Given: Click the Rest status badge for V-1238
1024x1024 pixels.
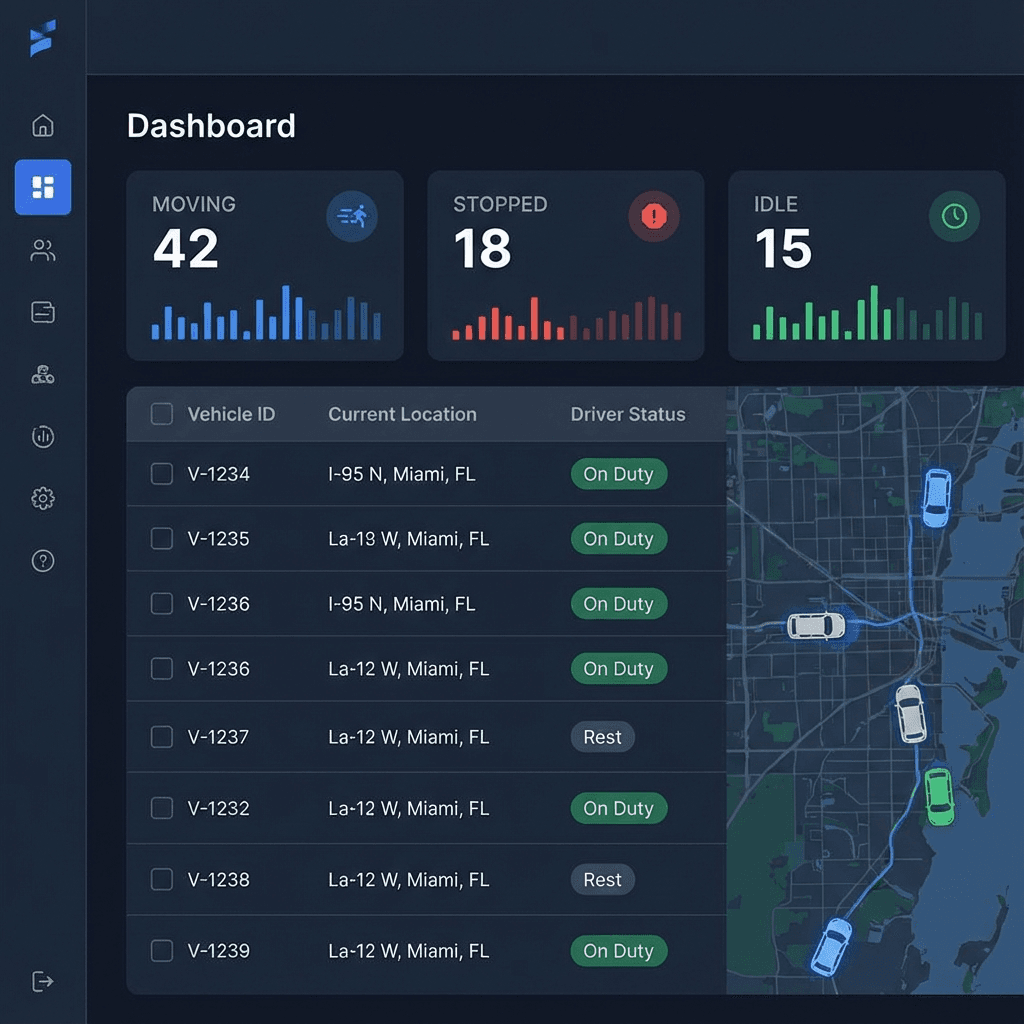Looking at the screenshot, I should pos(602,880).
